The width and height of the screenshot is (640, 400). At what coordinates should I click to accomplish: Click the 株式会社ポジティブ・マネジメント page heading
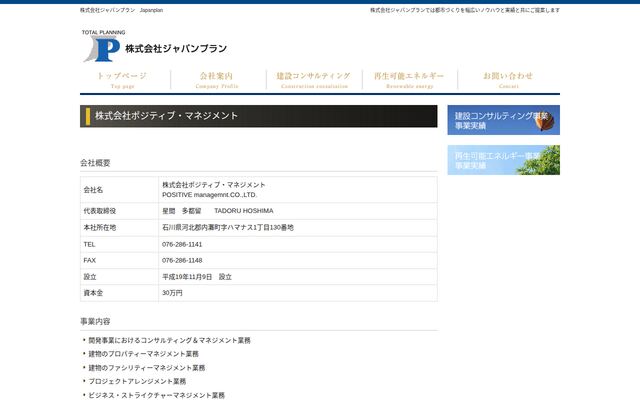pyautogui.click(x=166, y=116)
